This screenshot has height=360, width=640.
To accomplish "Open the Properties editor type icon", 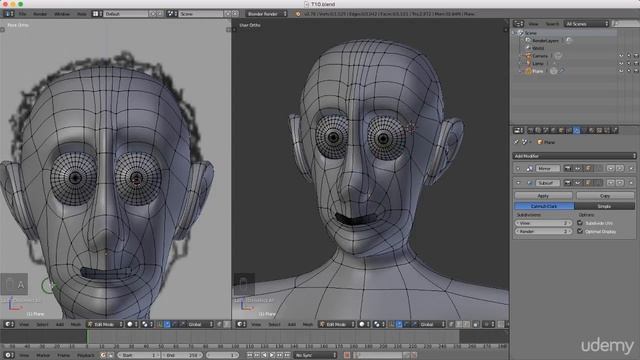I will [518, 130].
